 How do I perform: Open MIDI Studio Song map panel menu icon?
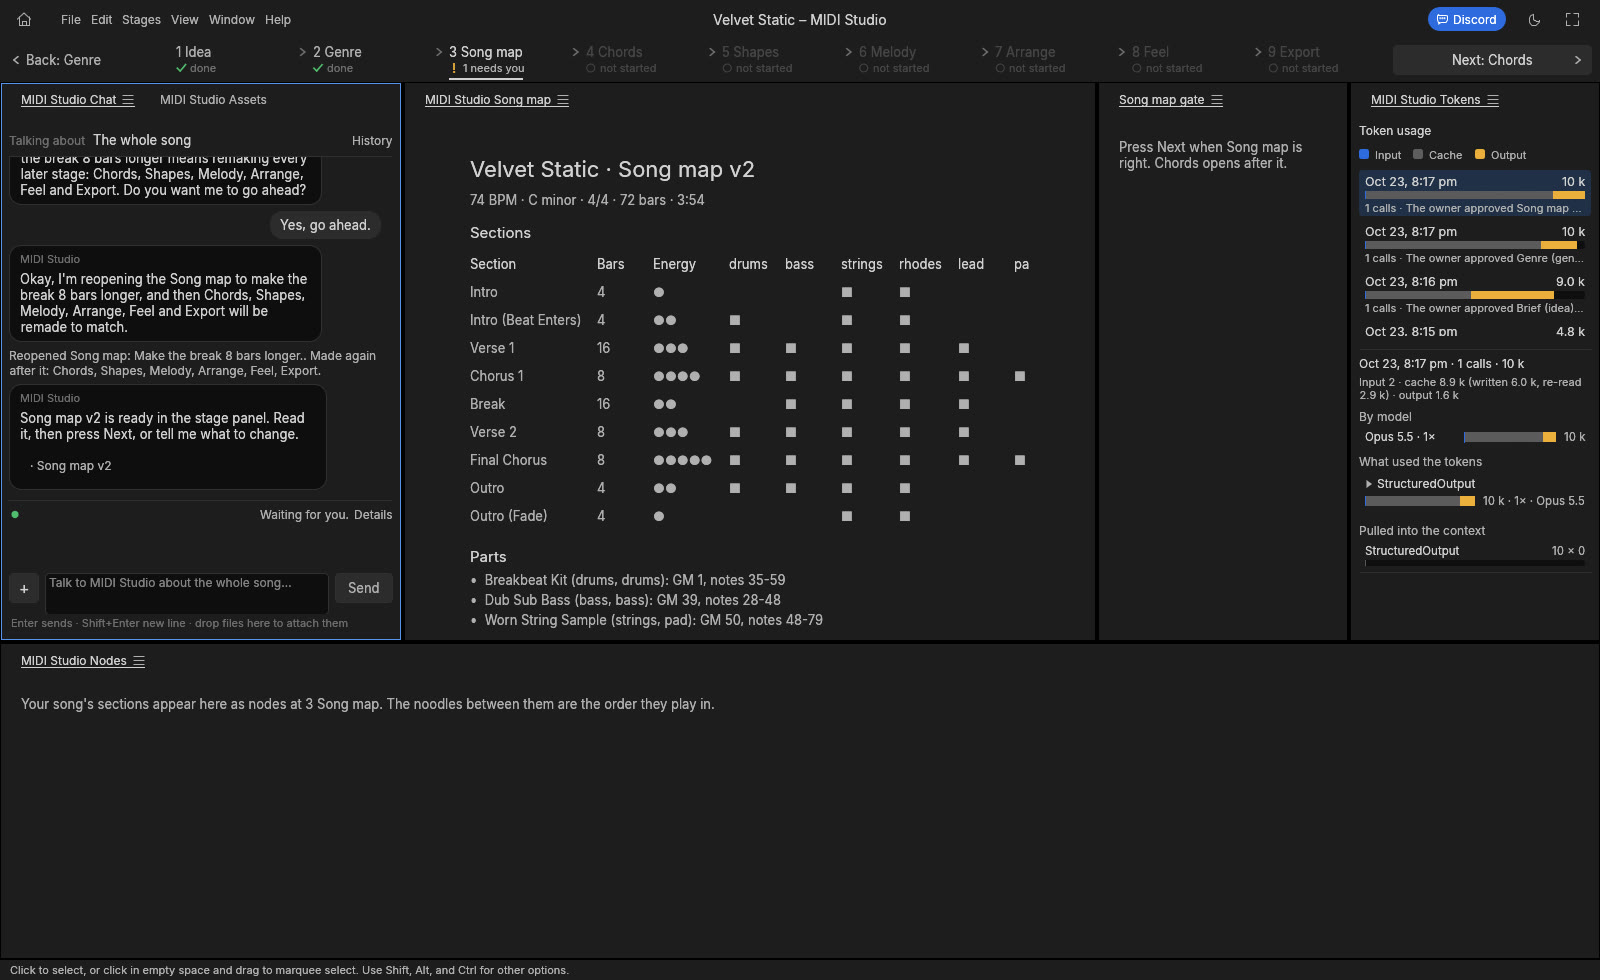[563, 100]
